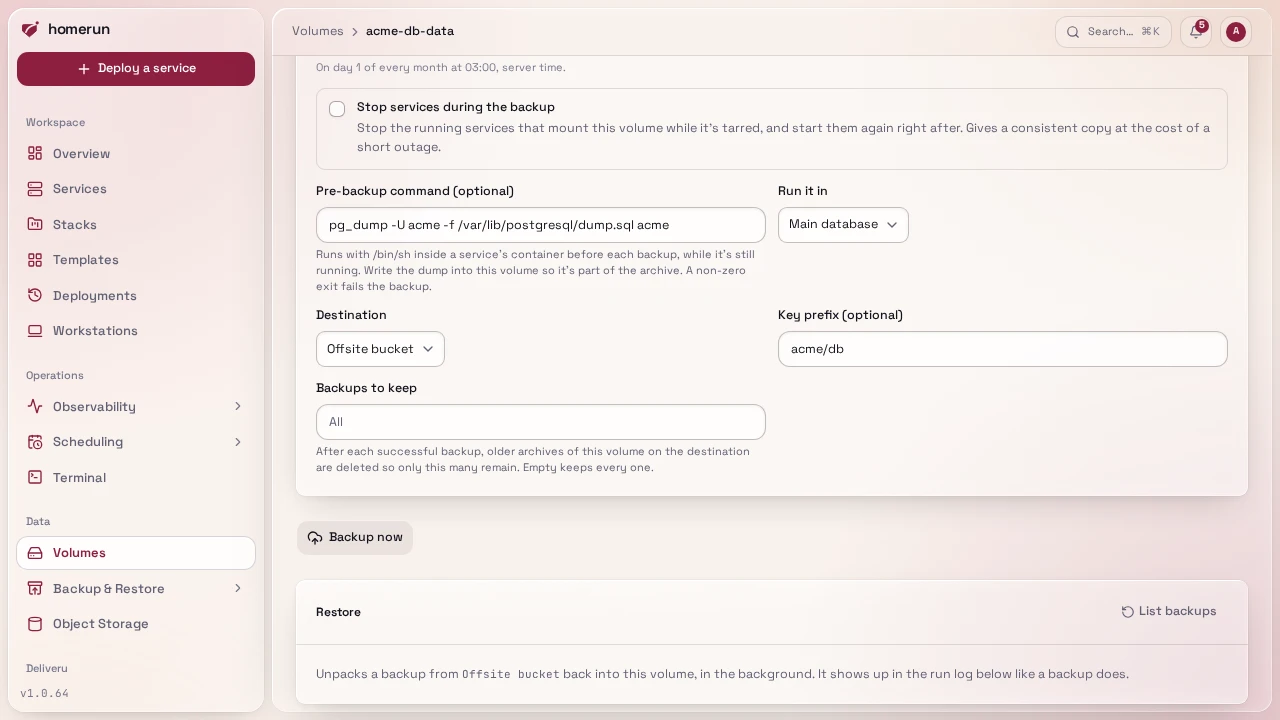
Task: Focus the Backups to keep field
Action: coord(541,422)
